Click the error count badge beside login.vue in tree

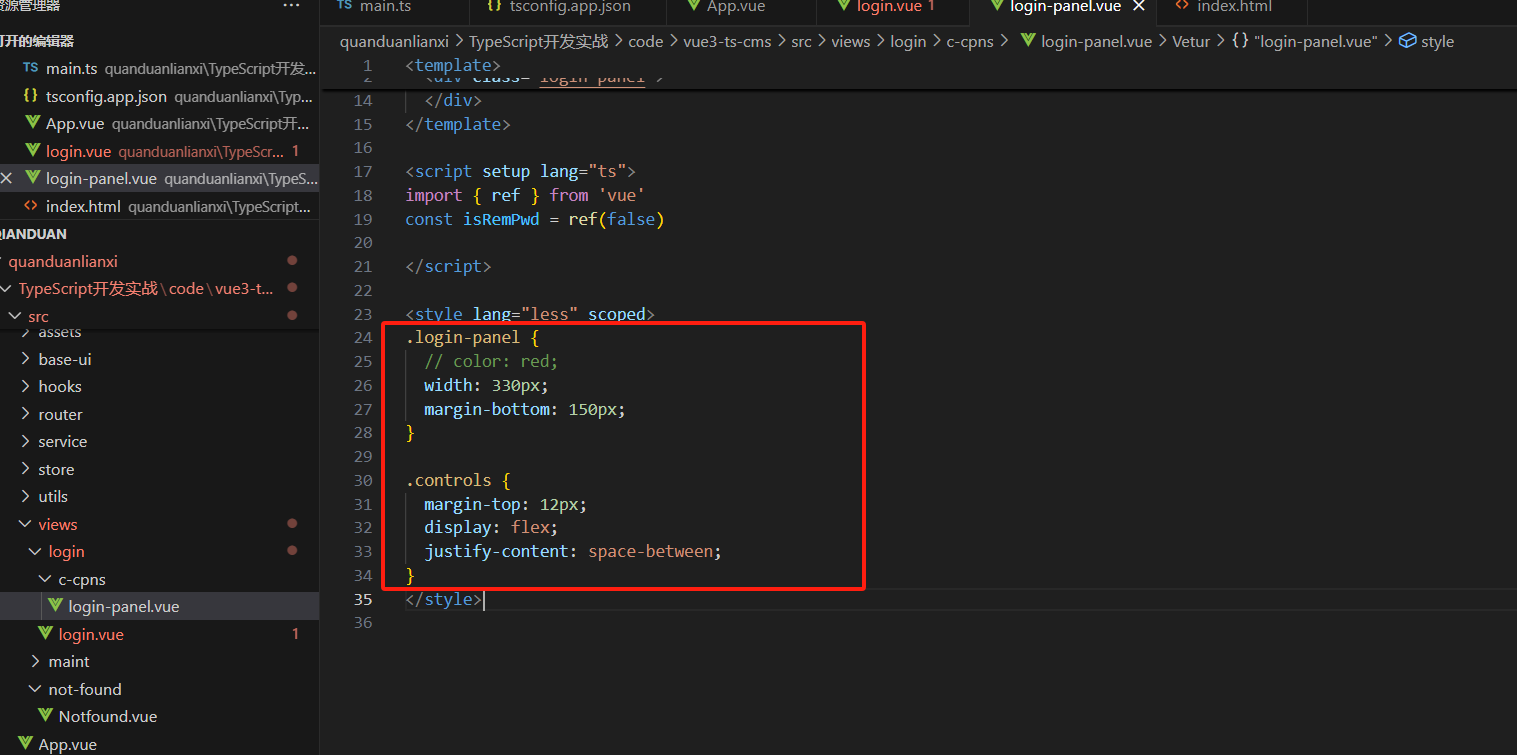coord(295,634)
